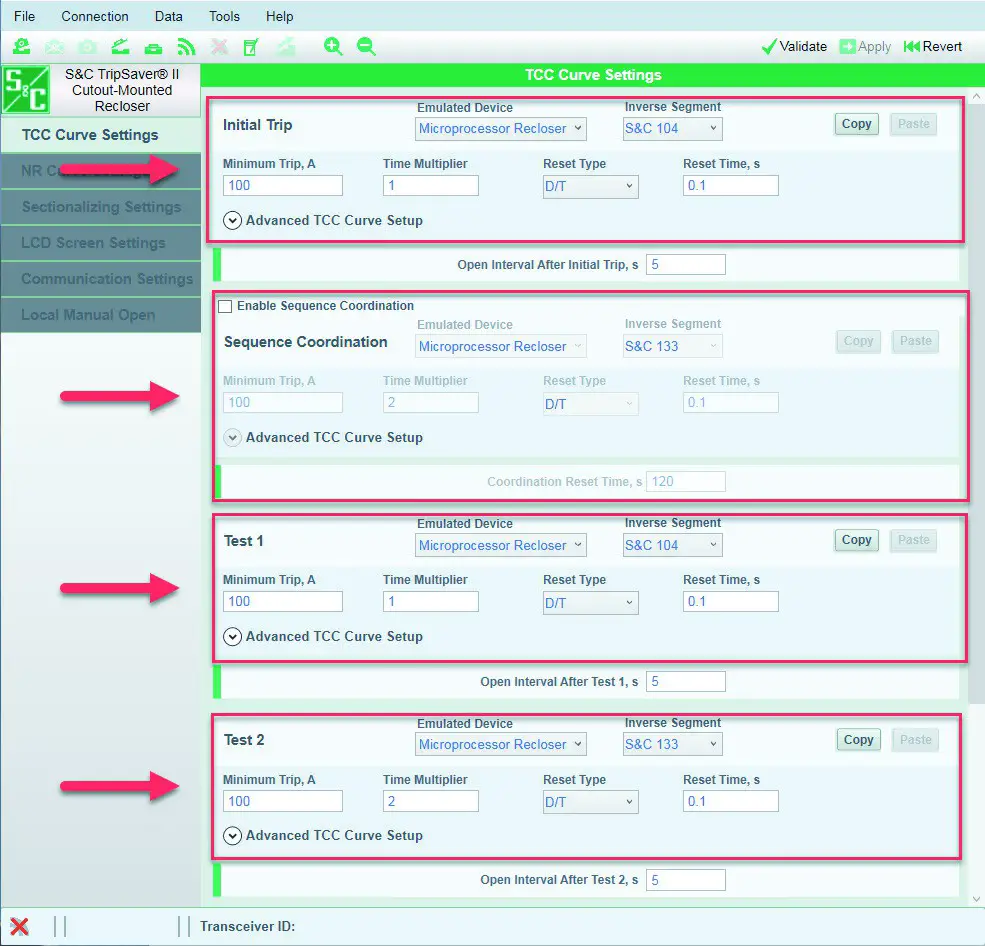Viewport: 985px width, 946px height.
Task: Open Test 2 Inverse Segment dropdown
Action: [x=672, y=744]
